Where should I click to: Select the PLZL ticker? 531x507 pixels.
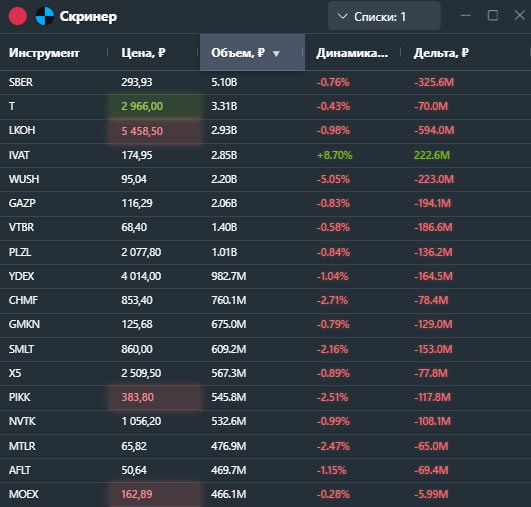tap(20, 252)
